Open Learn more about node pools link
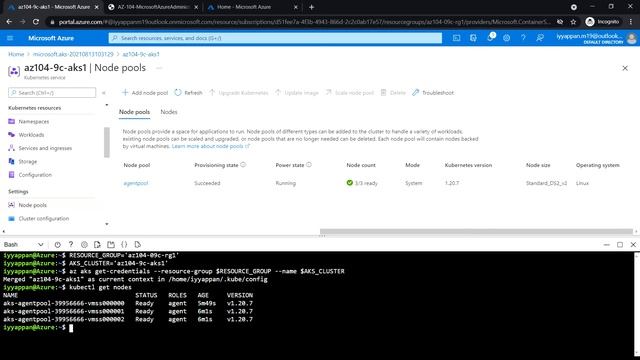 pyautogui.click(x=210, y=146)
